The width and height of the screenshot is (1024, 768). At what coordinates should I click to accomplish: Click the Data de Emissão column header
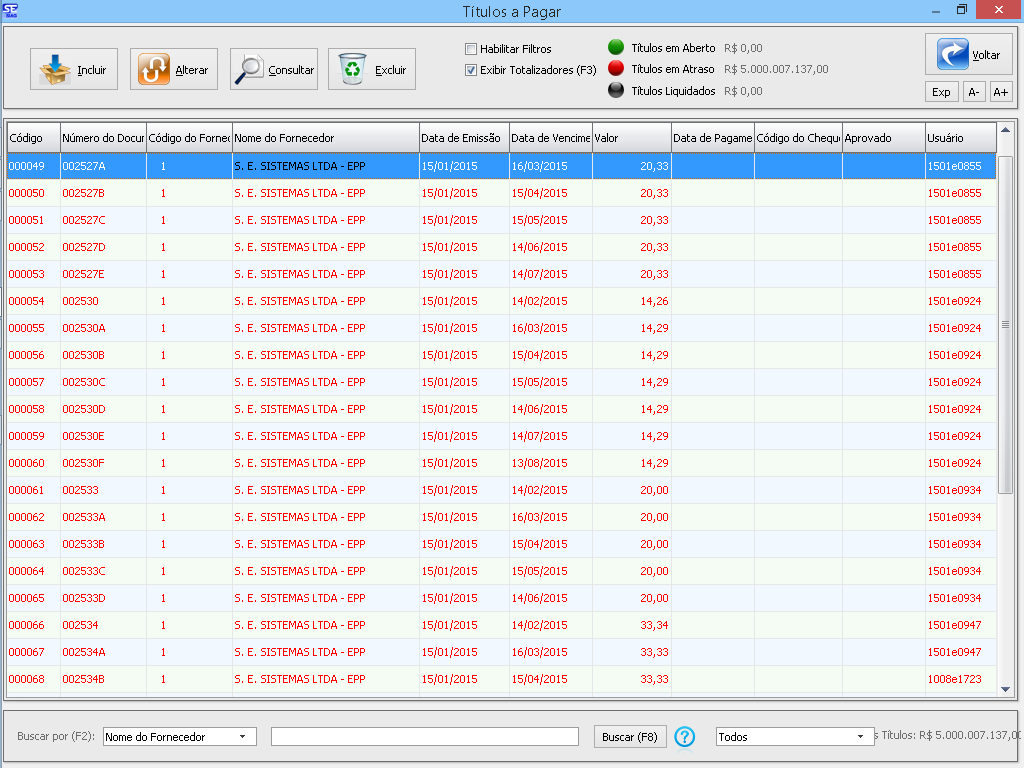coord(463,138)
